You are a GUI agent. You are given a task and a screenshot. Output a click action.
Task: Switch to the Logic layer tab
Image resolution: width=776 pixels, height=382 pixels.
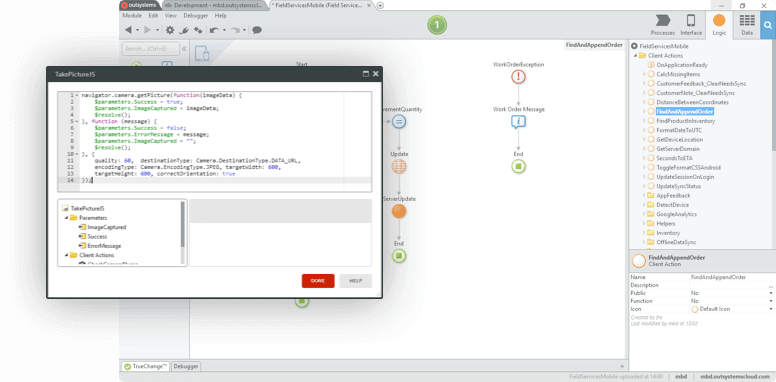coord(719,25)
